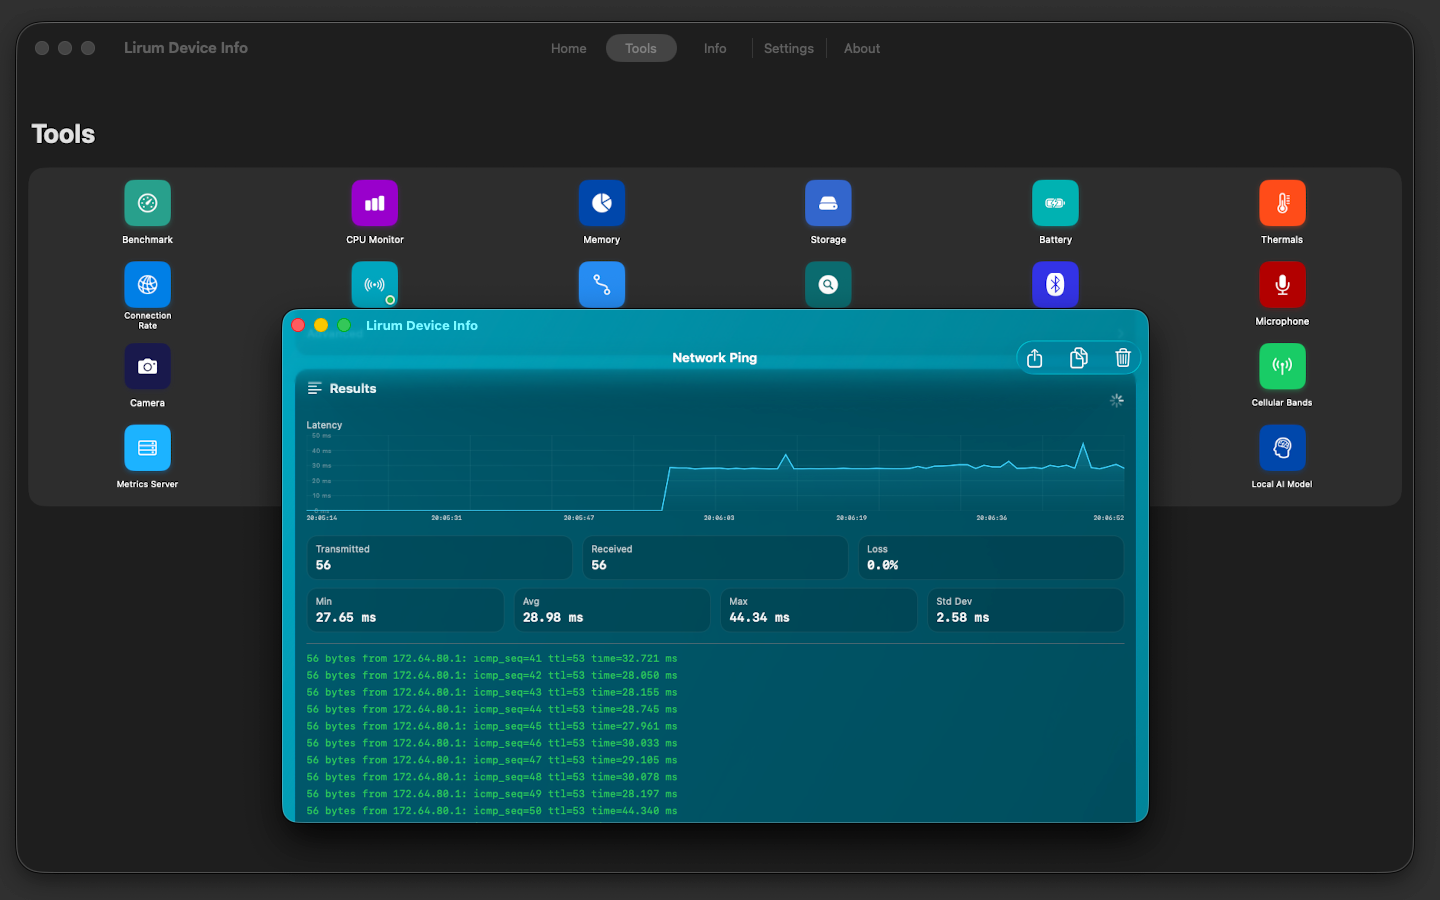Select log line icmp_seq=47

(492, 761)
